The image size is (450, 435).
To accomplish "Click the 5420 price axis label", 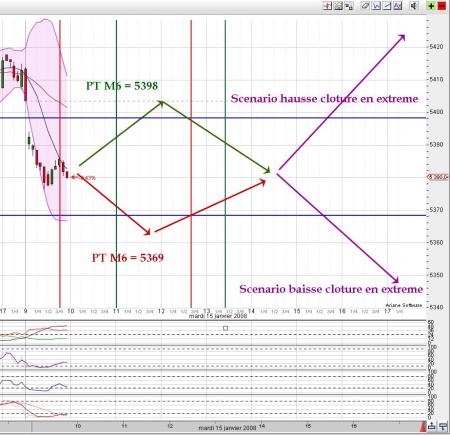I will (x=436, y=47).
